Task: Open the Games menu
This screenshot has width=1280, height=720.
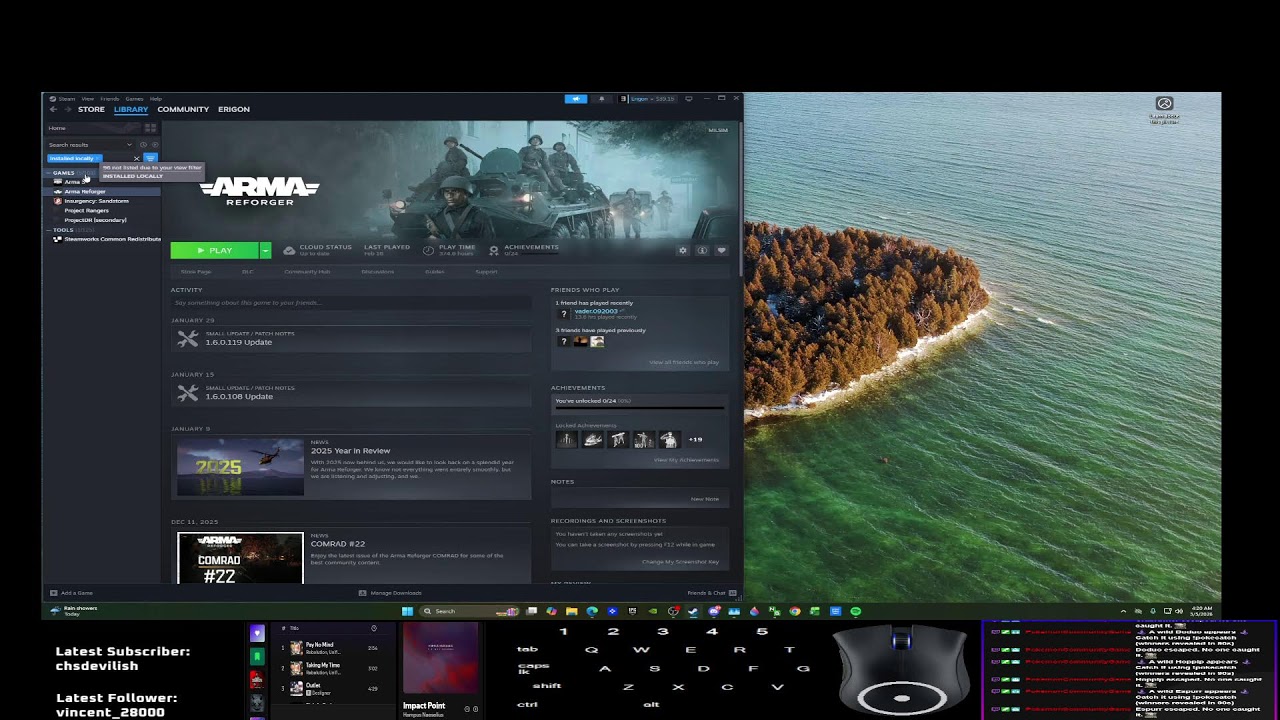Action: [134, 99]
